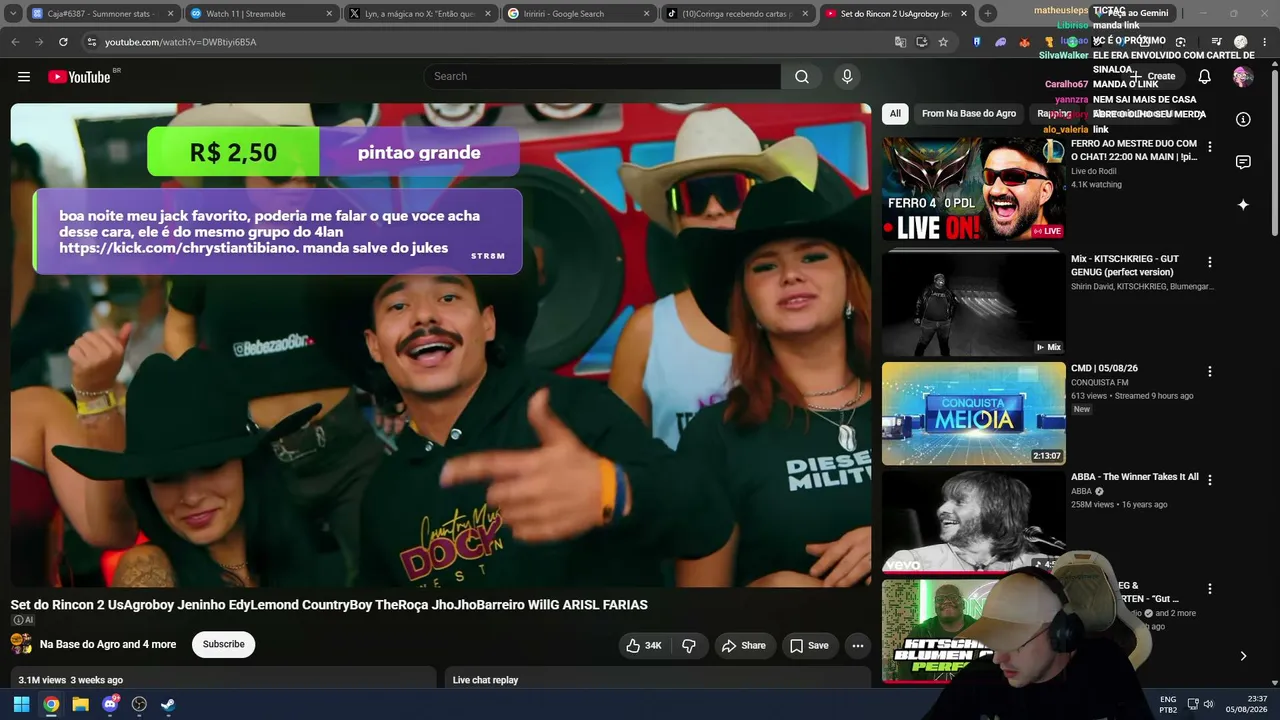Open the YouTube guide hamburger menu
Screen dimensions: 1280x720
click(24, 77)
